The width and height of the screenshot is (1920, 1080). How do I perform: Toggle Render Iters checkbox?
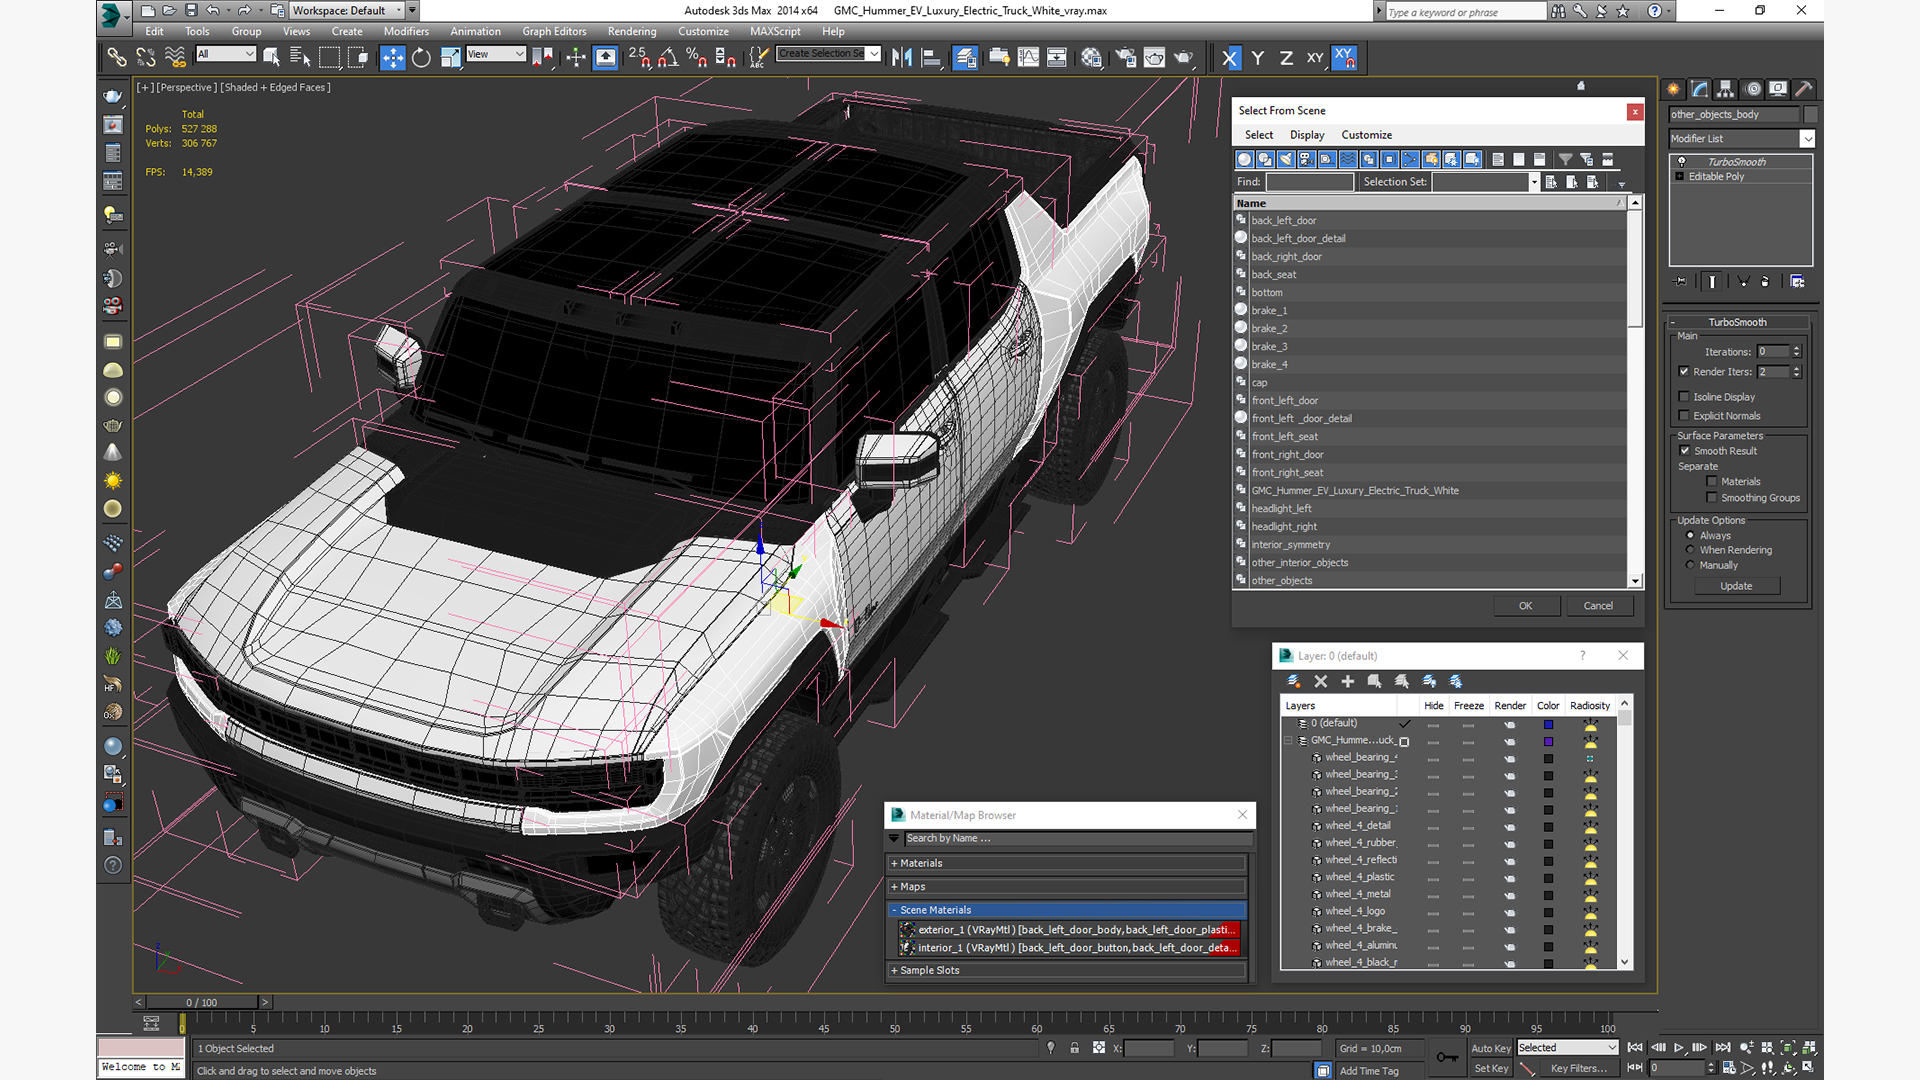1684,372
